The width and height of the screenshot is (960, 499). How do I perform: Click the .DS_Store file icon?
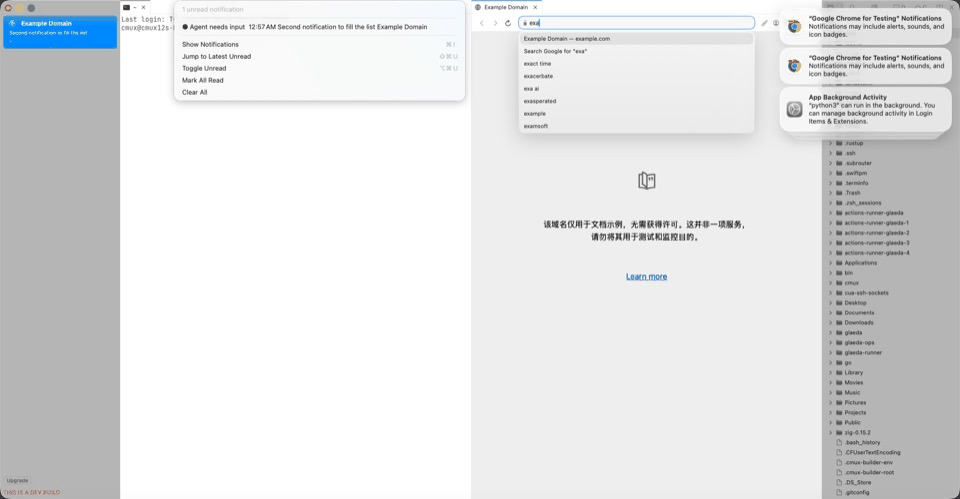point(839,482)
